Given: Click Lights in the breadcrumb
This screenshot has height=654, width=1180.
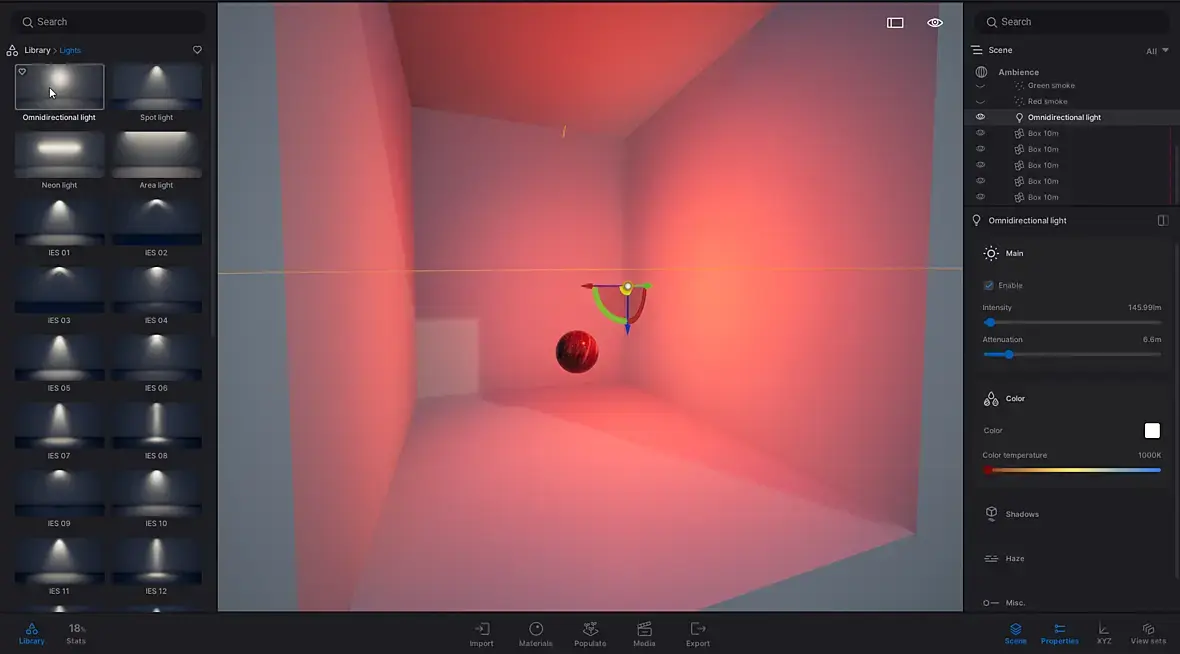Looking at the screenshot, I should pyautogui.click(x=70, y=50).
